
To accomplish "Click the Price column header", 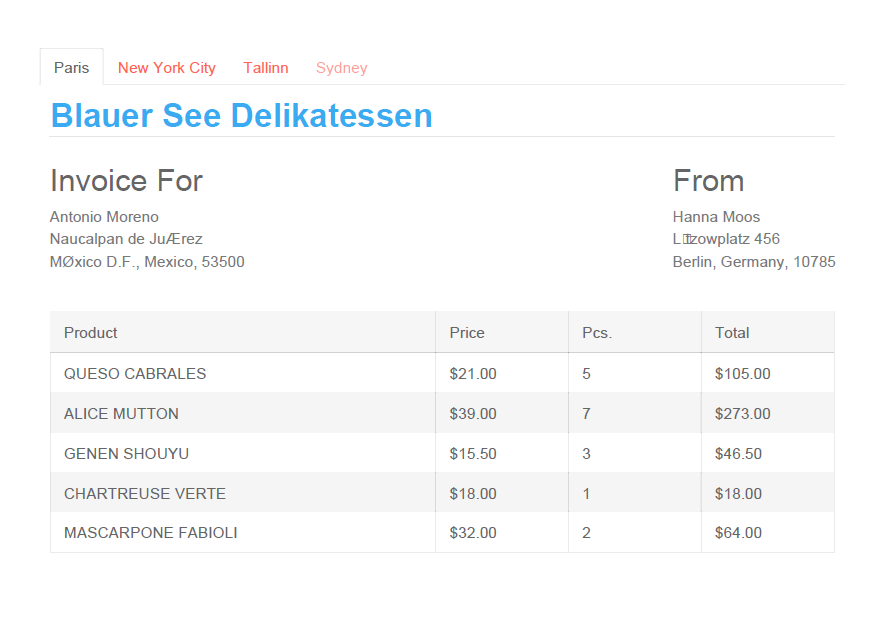I will tap(467, 333).
